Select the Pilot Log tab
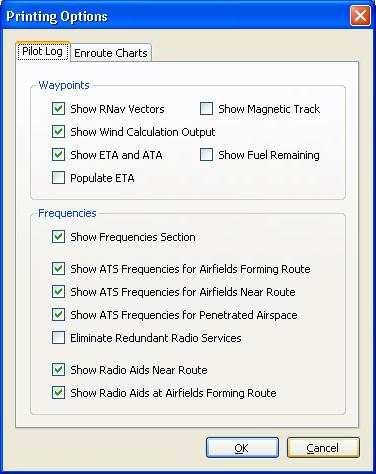The width and height of the screenshot is (376, 474). [x=43, y=51]
